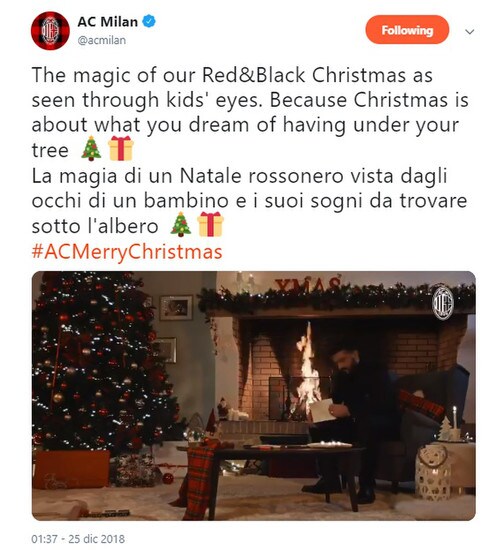
Task: Click the Christmas tree emoji after 'tree'
Action: point(91,149)
